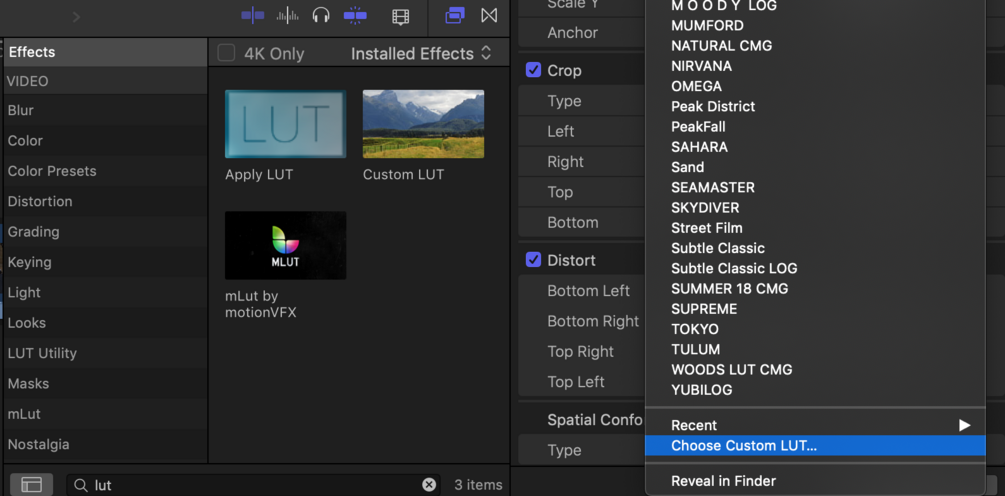Image resolution: width=1005 pixels, height=496 pixels.
Task: Show the Effects browser icon
Action: click(x=454, y=15)
